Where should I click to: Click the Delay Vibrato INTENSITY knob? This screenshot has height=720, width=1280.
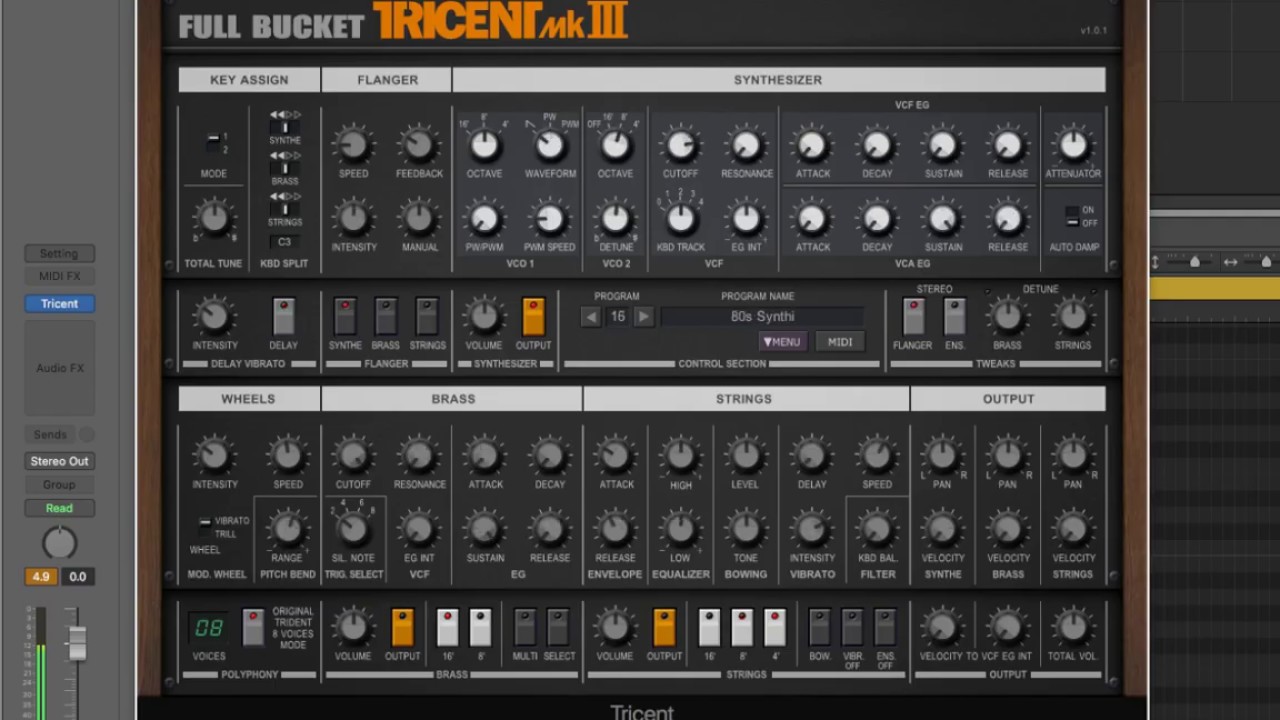[x=213, y=316]
